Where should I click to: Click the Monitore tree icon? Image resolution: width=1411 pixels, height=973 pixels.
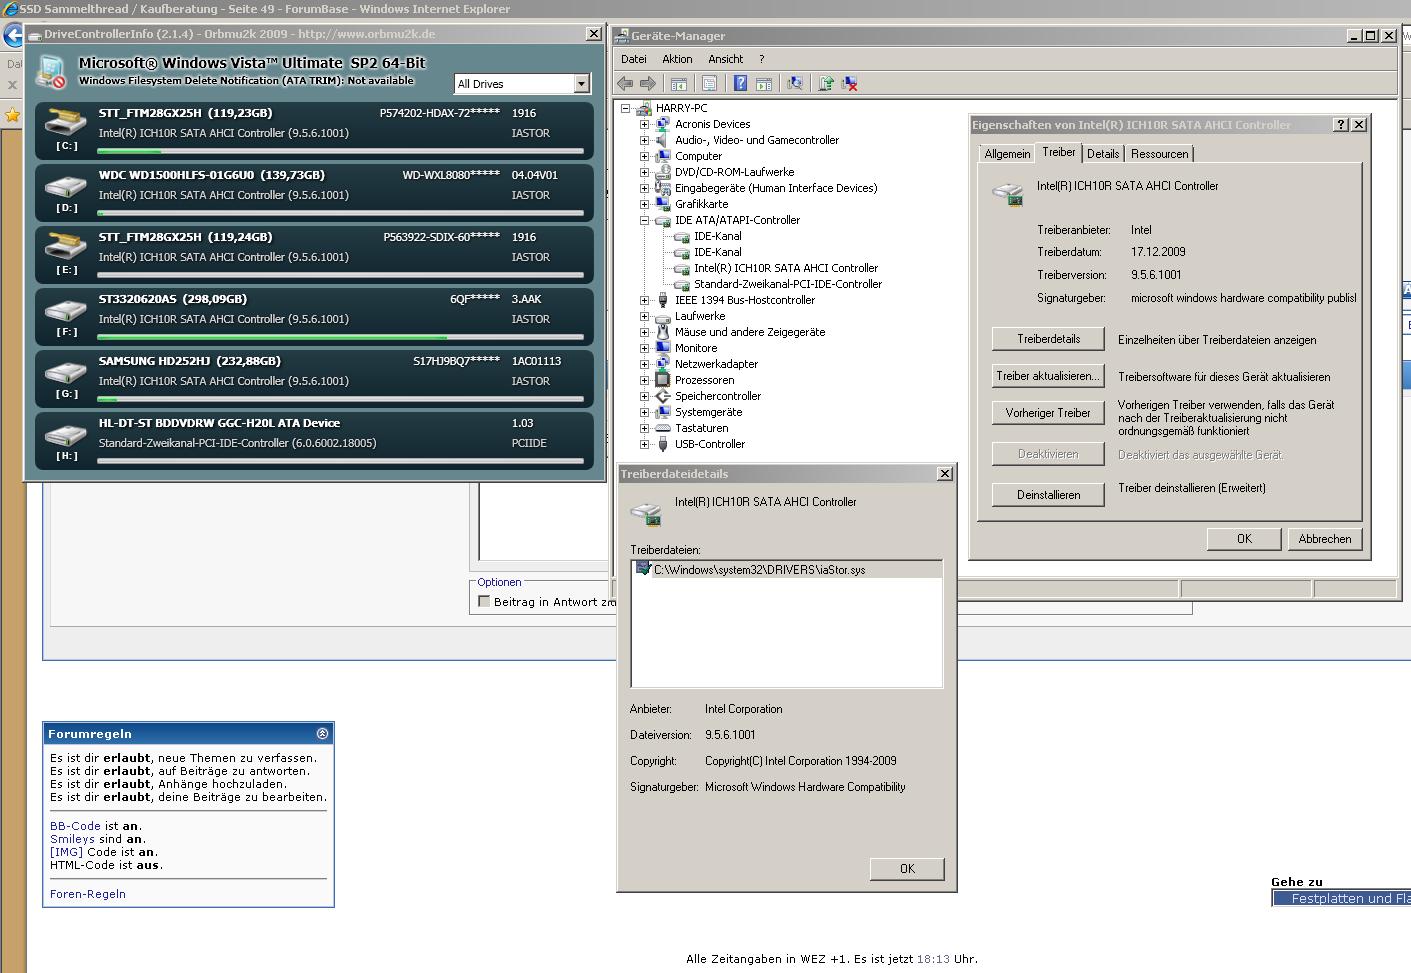(662, 348)
